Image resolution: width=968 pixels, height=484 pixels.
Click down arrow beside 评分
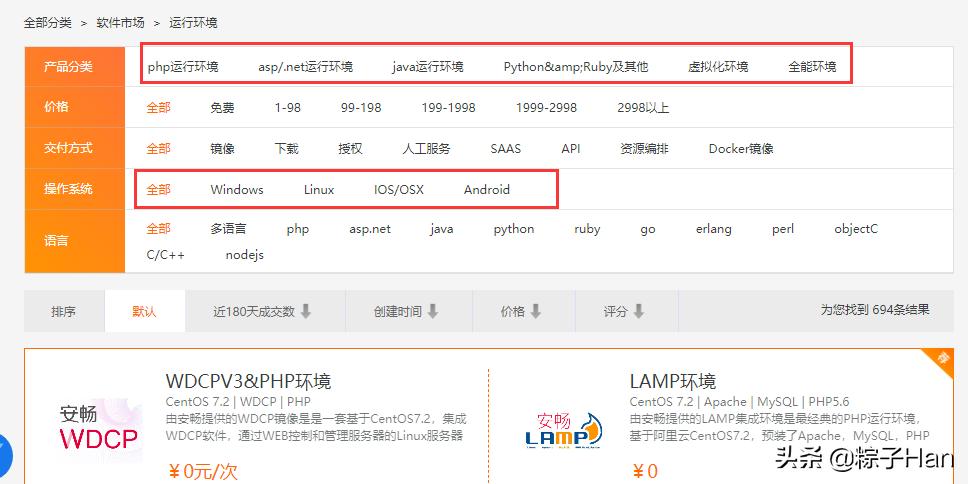(639, 311)
